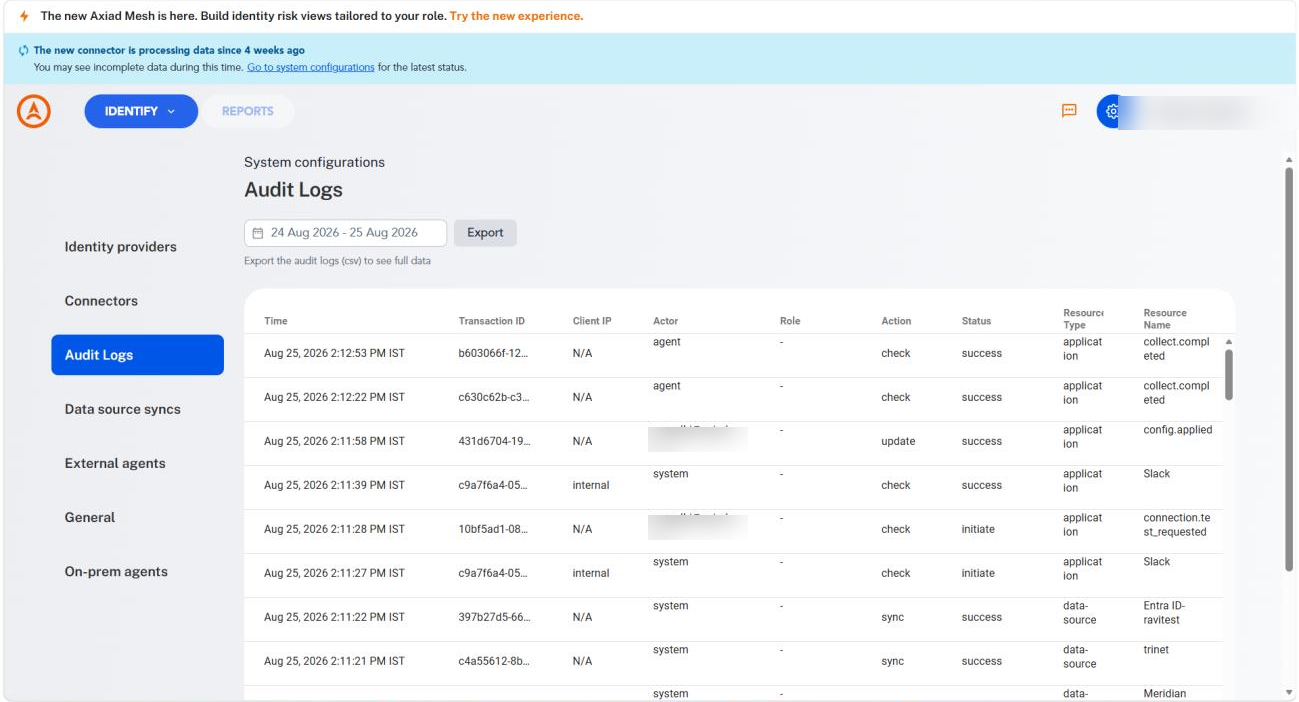The width and height of the screenshot is (1299, 702).
Task: Follow 'Go to system configurations' link
Action: point(311,67)
